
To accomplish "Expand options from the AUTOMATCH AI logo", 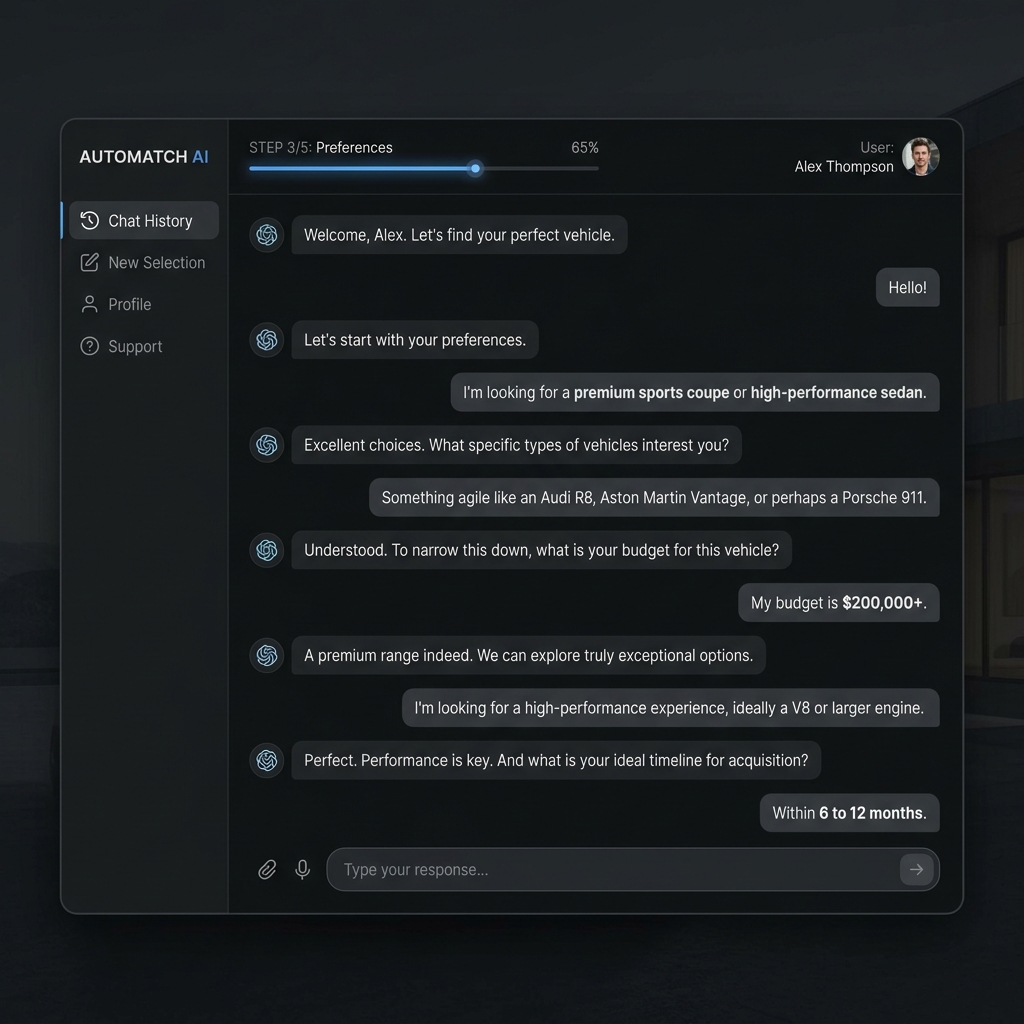I will [143, 156].
